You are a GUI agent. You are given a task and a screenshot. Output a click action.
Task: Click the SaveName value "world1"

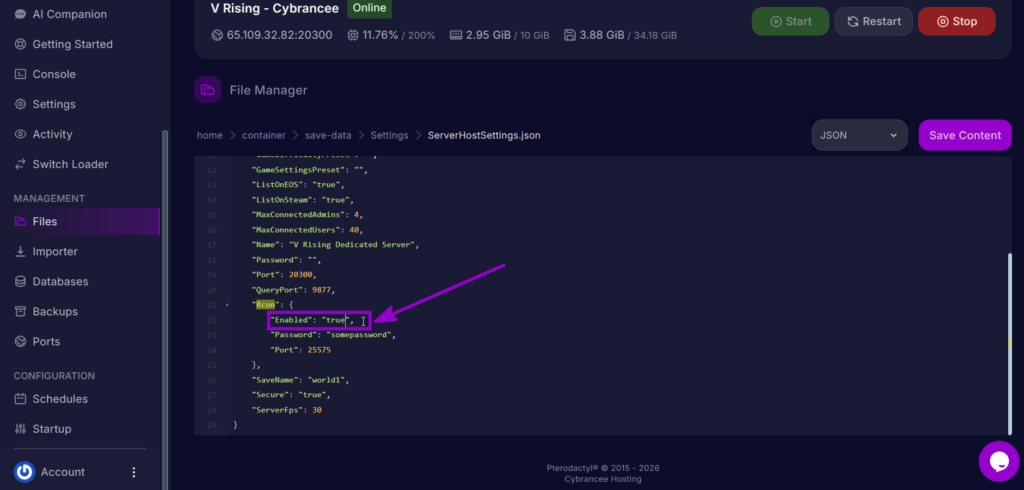(324, 380)
